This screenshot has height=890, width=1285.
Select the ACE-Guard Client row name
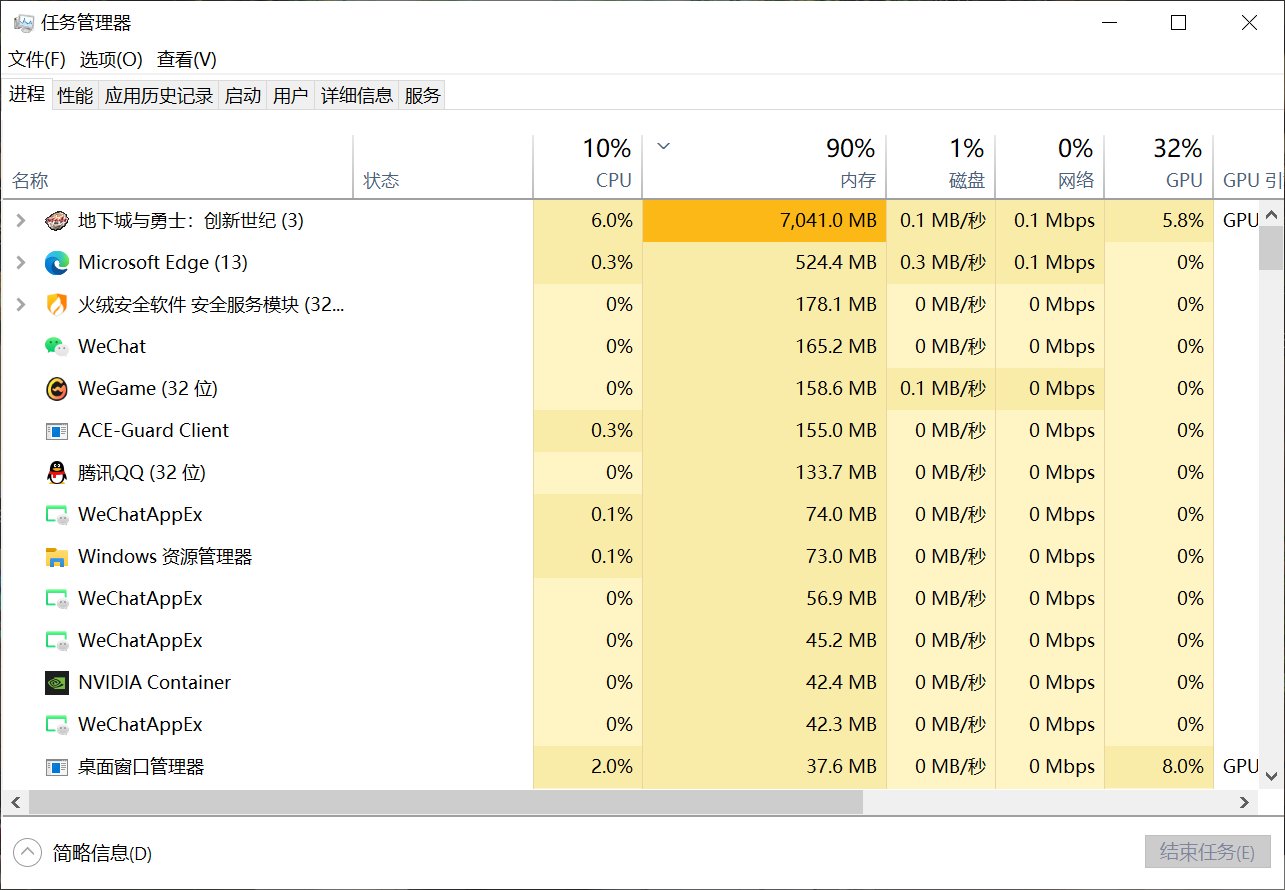pos(153,431)
